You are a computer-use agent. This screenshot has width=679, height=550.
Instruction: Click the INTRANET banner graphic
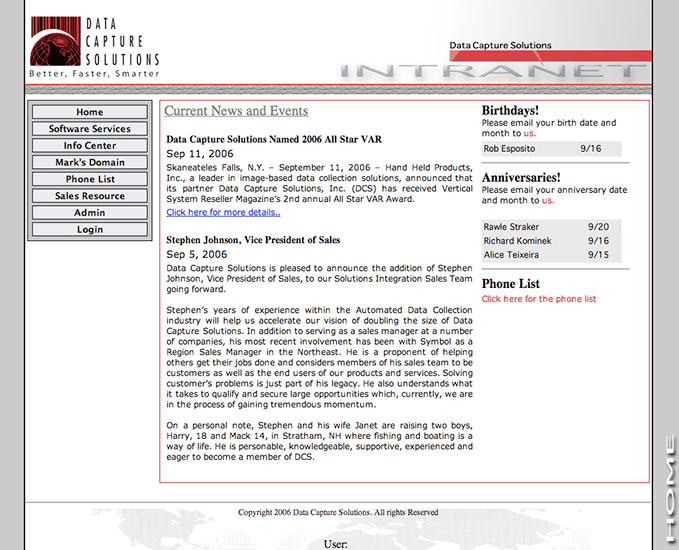point(493,71)
